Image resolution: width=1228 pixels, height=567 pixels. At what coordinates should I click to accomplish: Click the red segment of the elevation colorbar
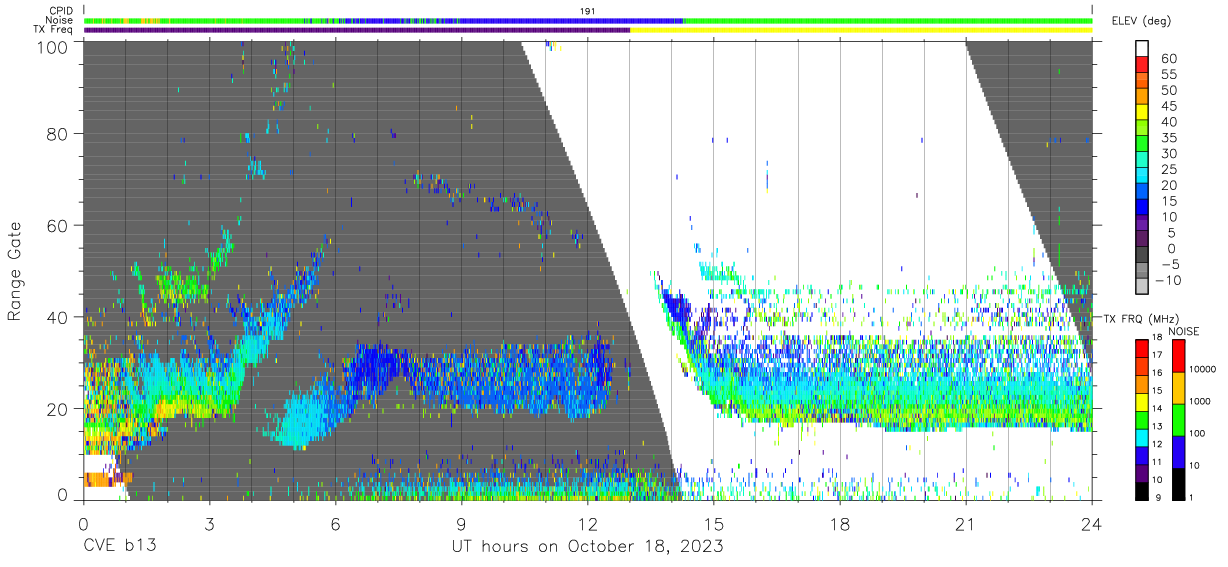coord(1143,65)
